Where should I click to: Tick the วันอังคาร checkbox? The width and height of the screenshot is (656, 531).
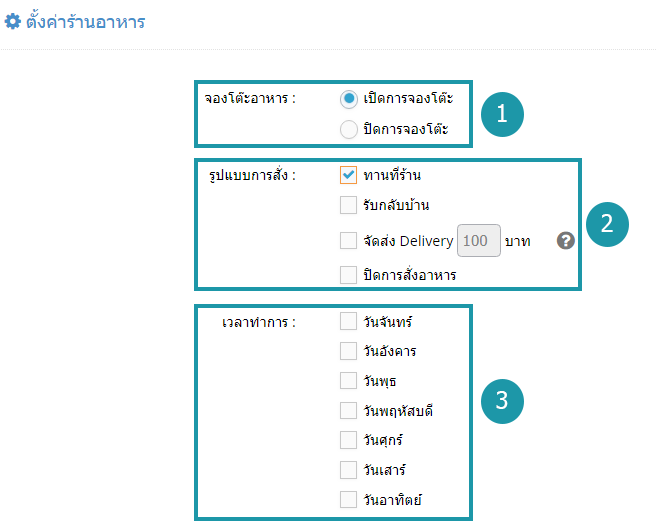click(348, 351)
